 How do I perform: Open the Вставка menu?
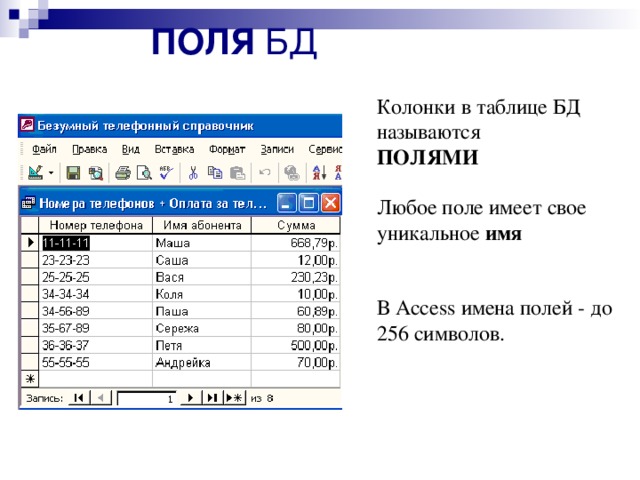(x=174, y=150)
